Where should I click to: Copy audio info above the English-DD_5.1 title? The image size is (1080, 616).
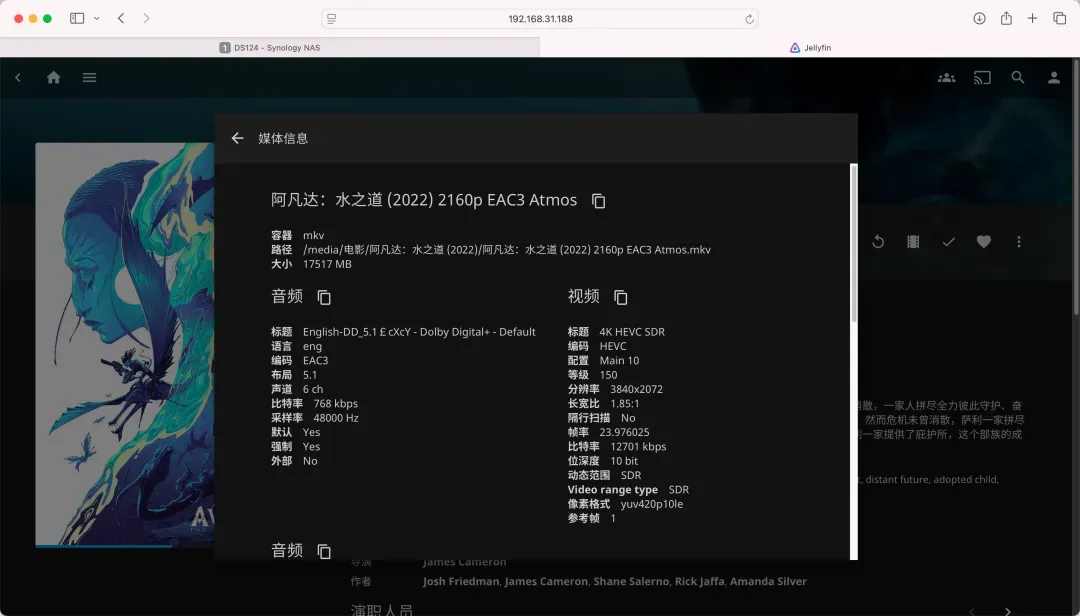click(324, 297)
